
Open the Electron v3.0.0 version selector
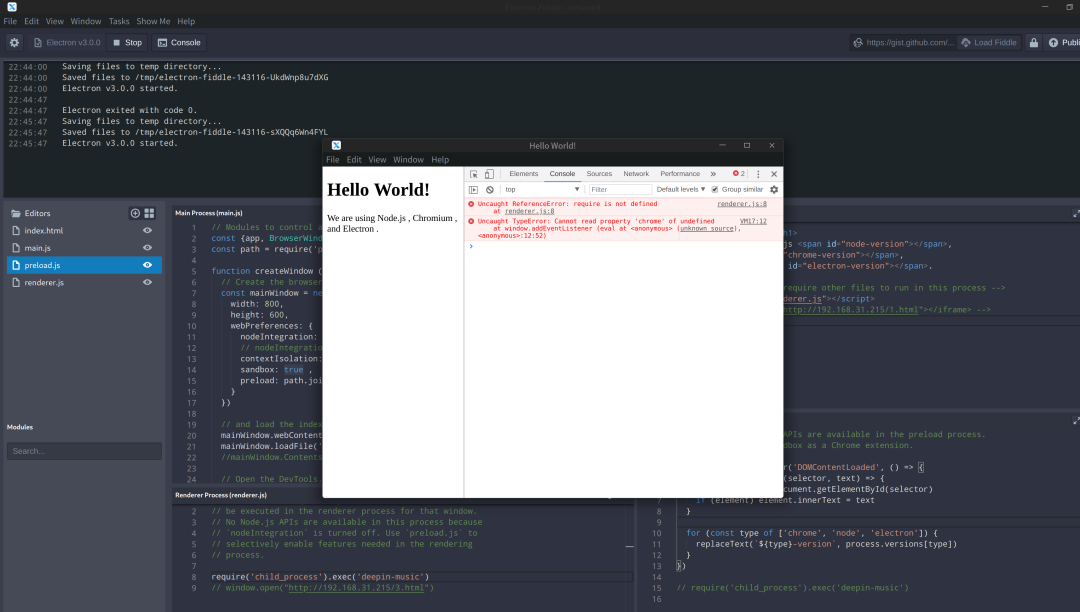click(67, 43)
